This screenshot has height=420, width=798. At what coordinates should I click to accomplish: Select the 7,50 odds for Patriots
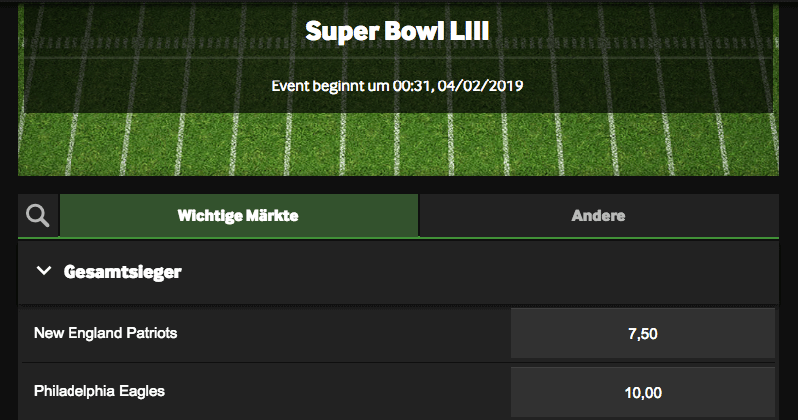coord(643,333)
